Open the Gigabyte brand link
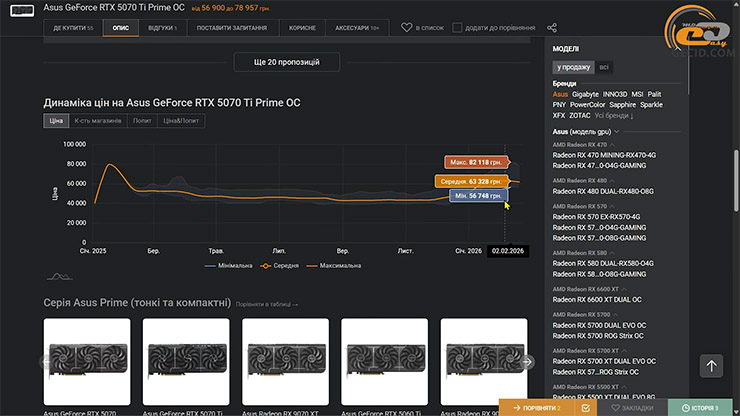The width and height of the screenshot is (740, 416). [x=585, y=94]
